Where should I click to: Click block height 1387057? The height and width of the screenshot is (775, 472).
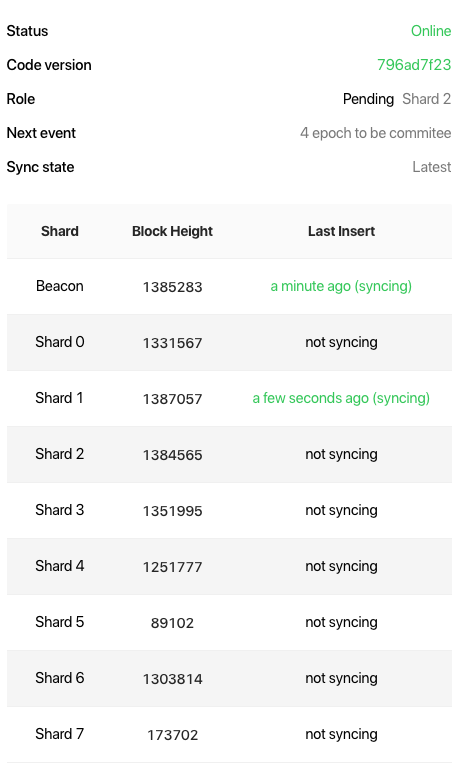[x=172, y=399]
